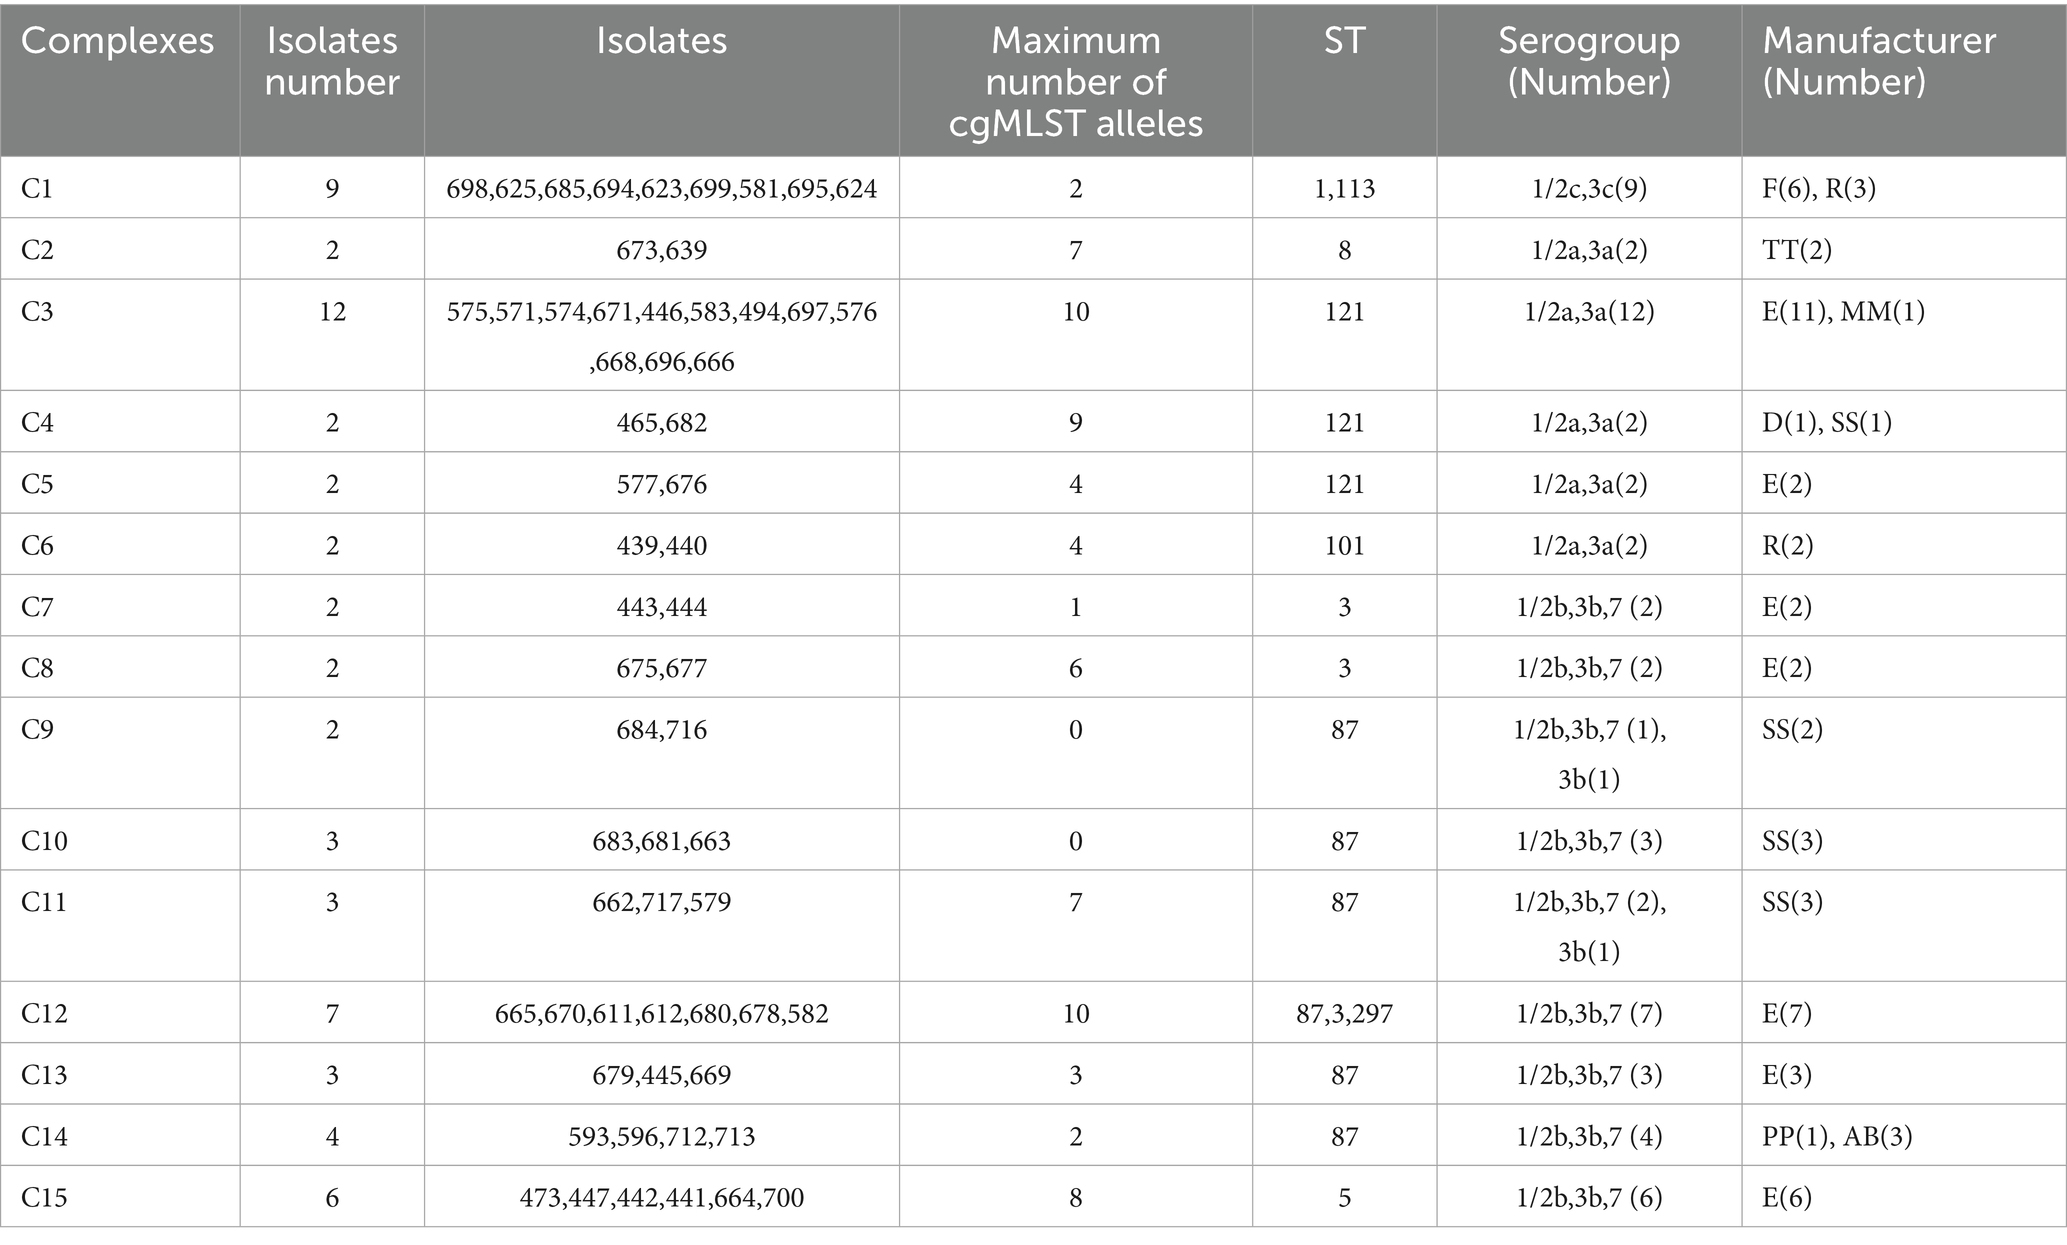
Task: Click the ST cell showing 87,3,297
Action: click(1344, 1014)
